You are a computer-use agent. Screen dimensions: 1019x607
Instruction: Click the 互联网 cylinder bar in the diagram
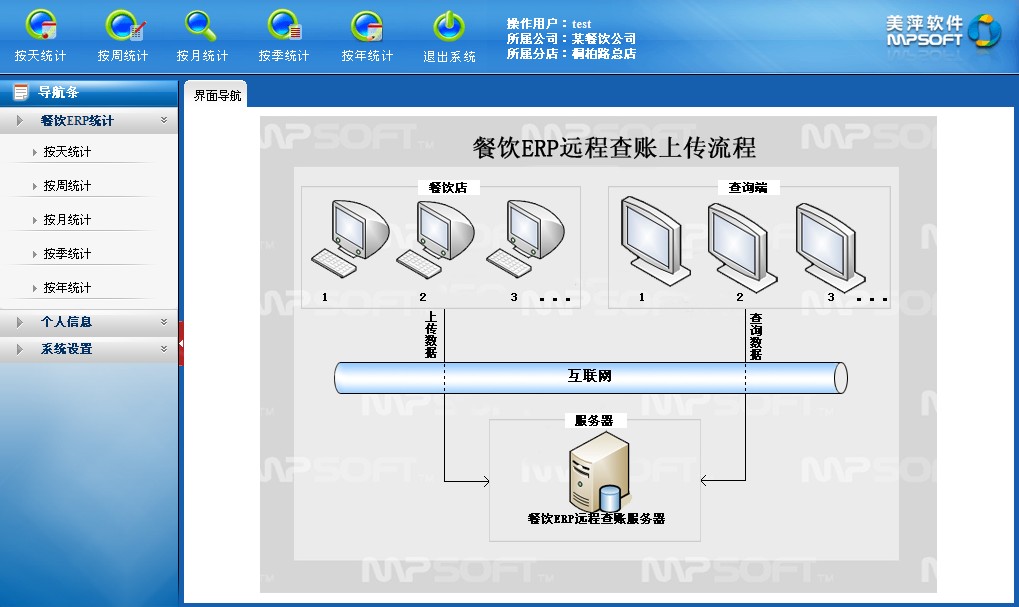[590, 377]
